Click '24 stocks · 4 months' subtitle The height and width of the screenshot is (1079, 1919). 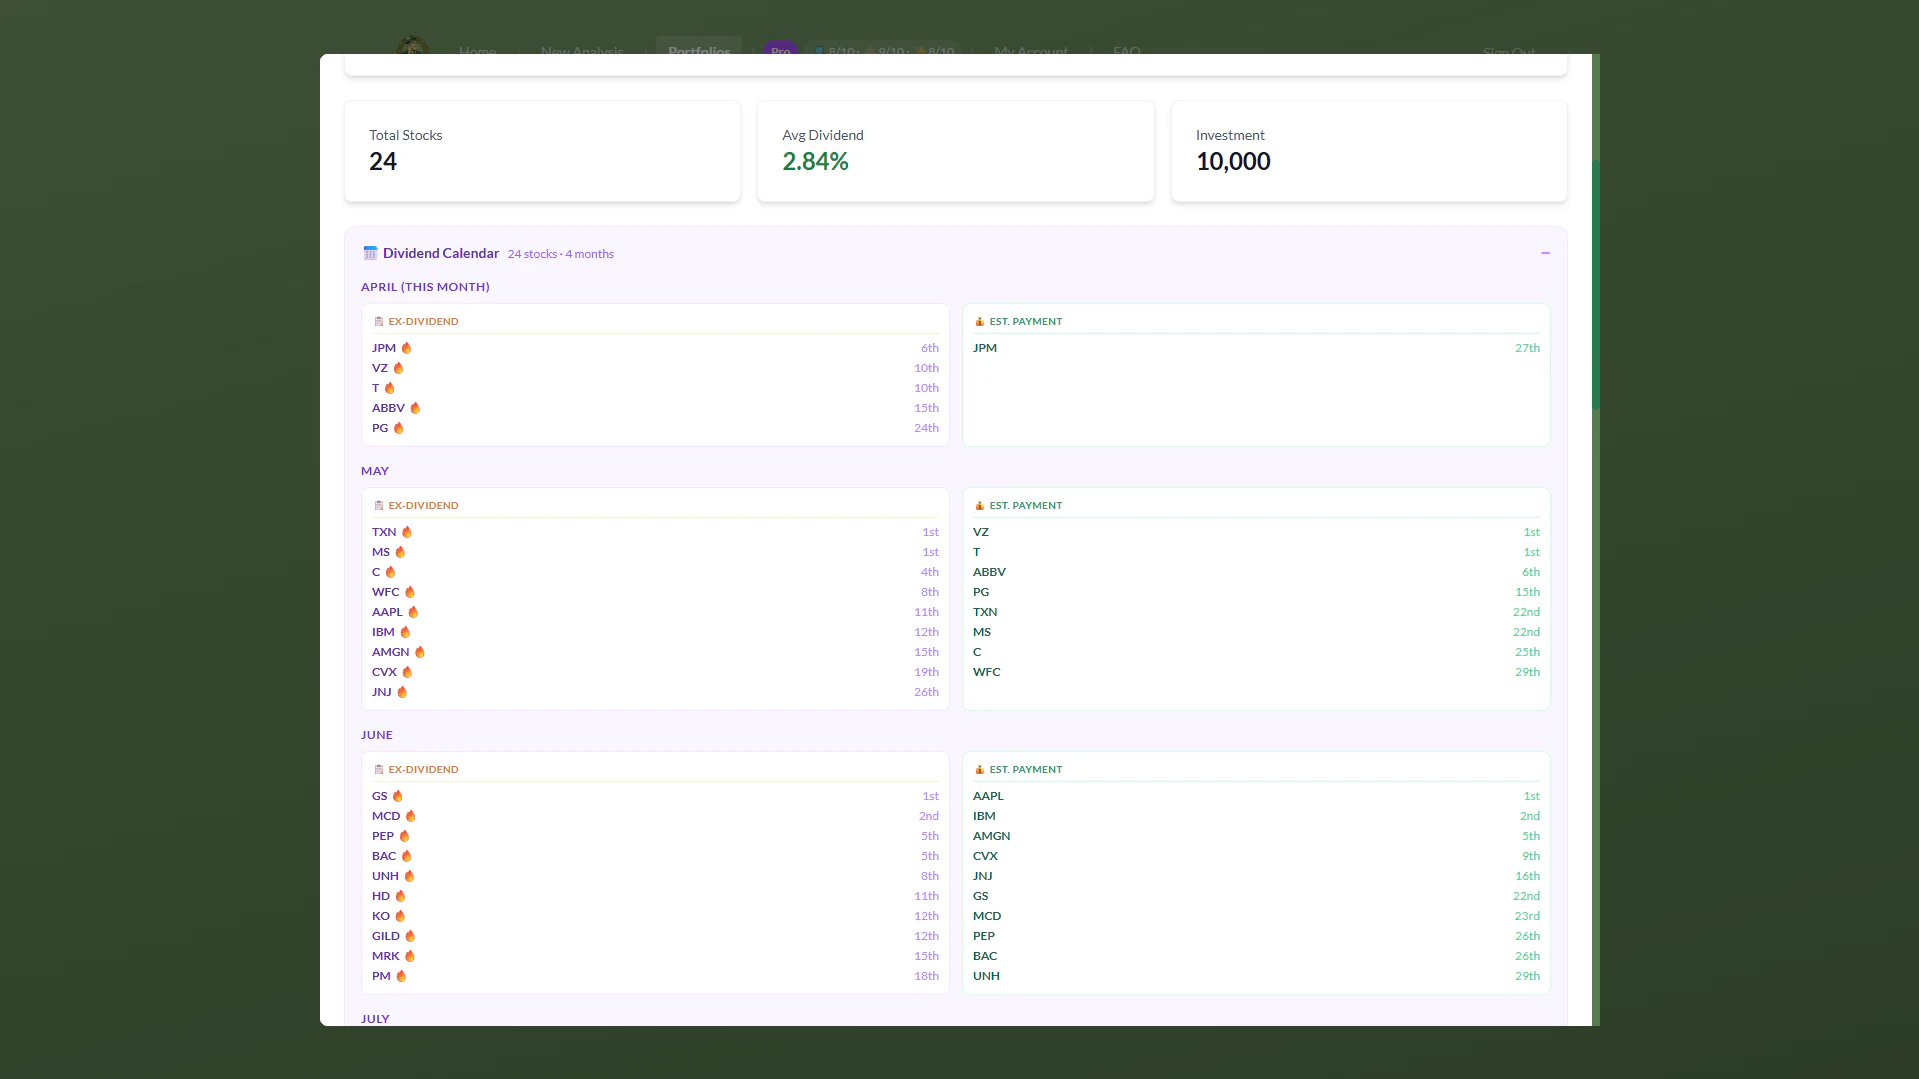click(x=561, y=254)
